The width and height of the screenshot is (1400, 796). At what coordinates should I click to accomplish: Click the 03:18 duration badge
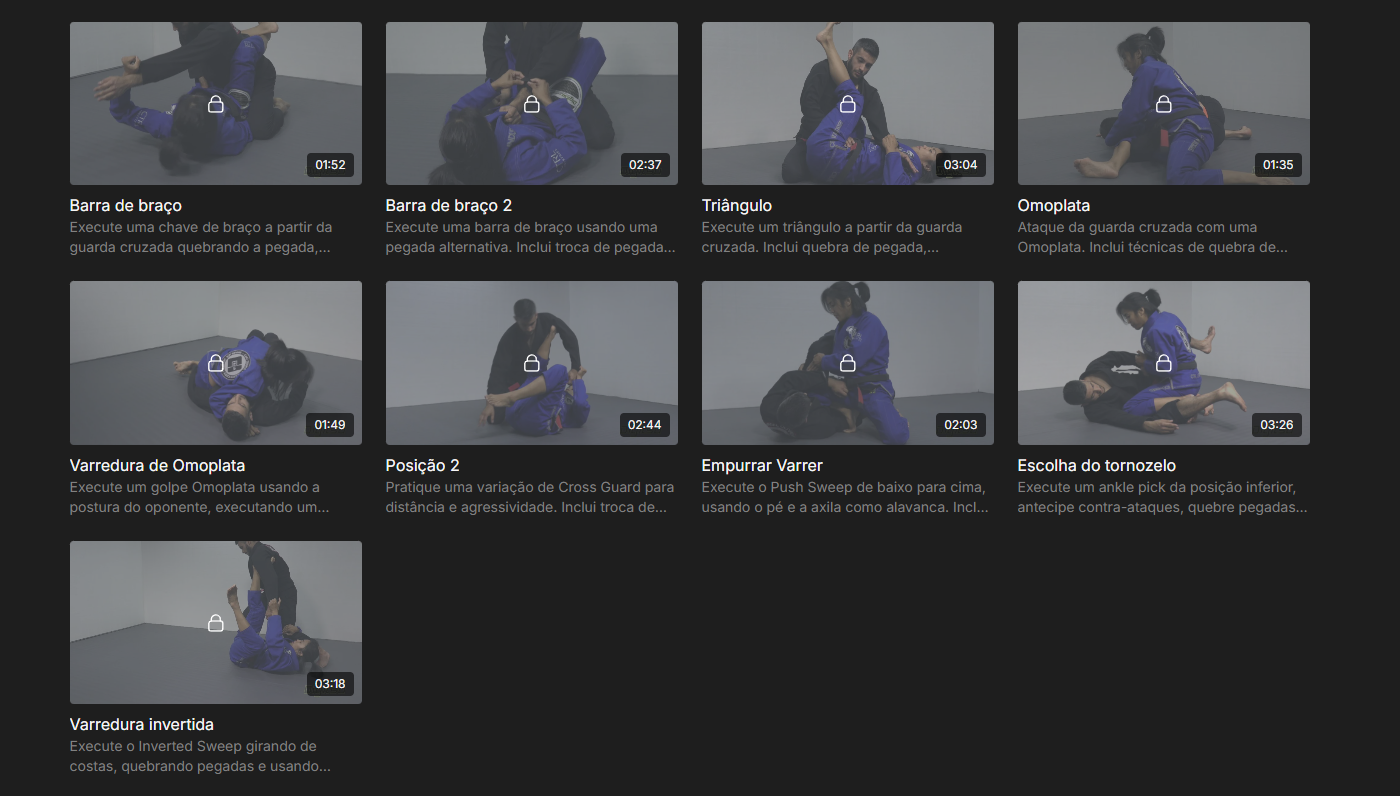tap(330, 685)
